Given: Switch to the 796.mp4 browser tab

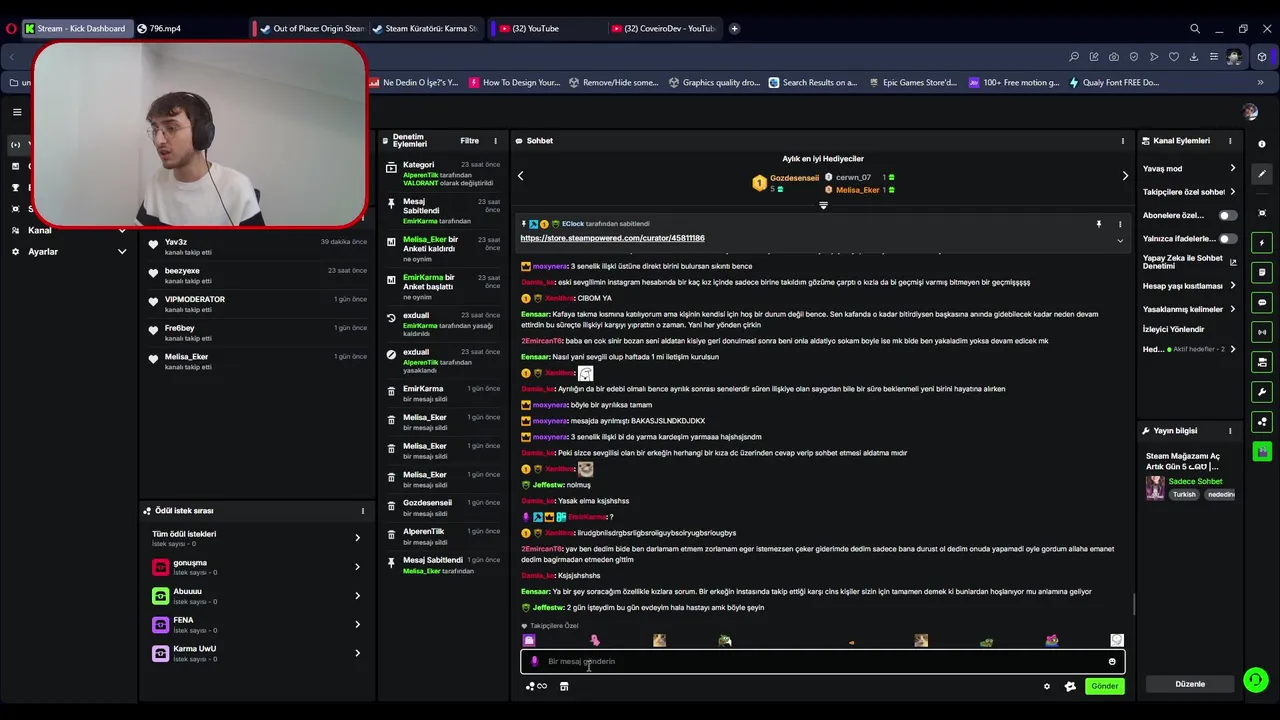Looking at the screenshot, I should pos(188,28).
